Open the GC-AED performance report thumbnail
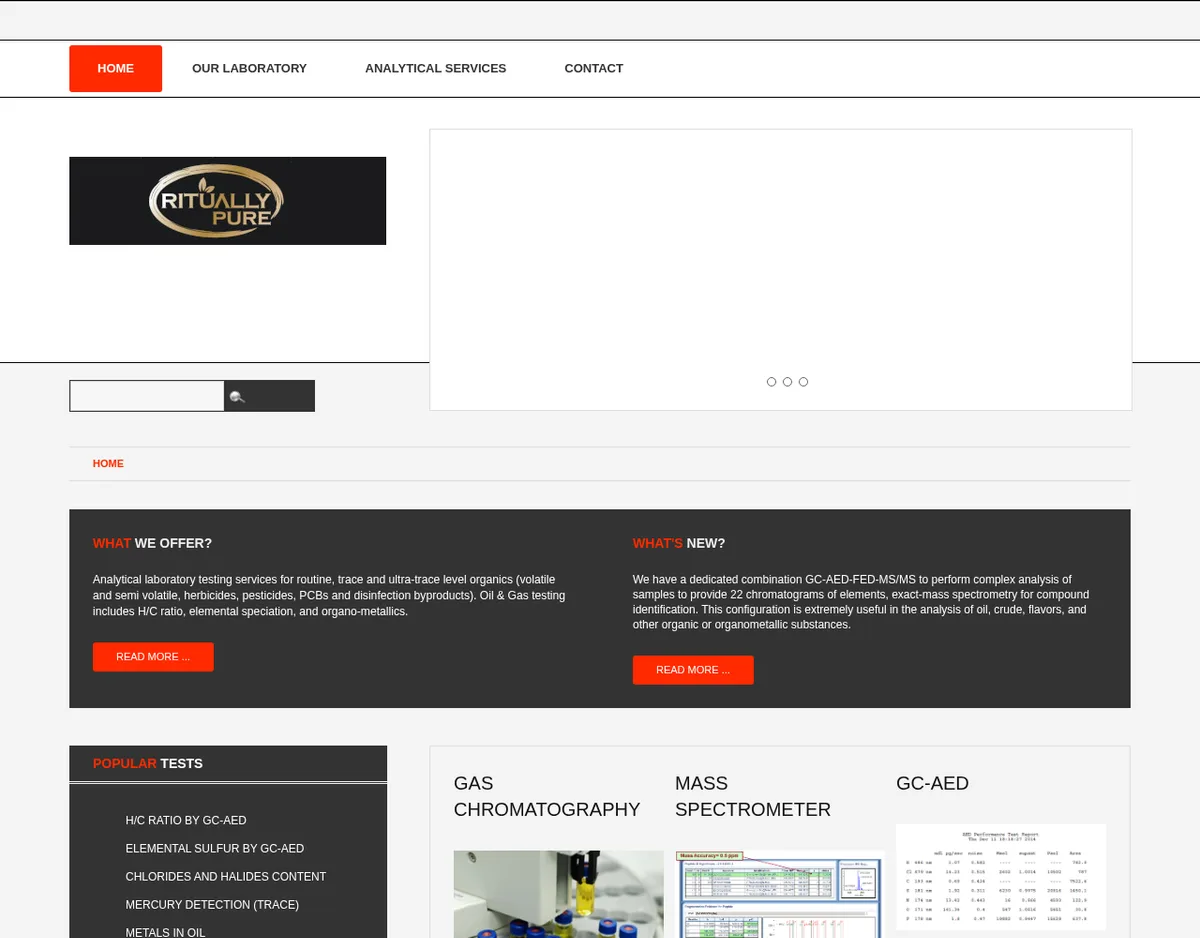This screenshot has height=938, width=1200. [1001, 877]
